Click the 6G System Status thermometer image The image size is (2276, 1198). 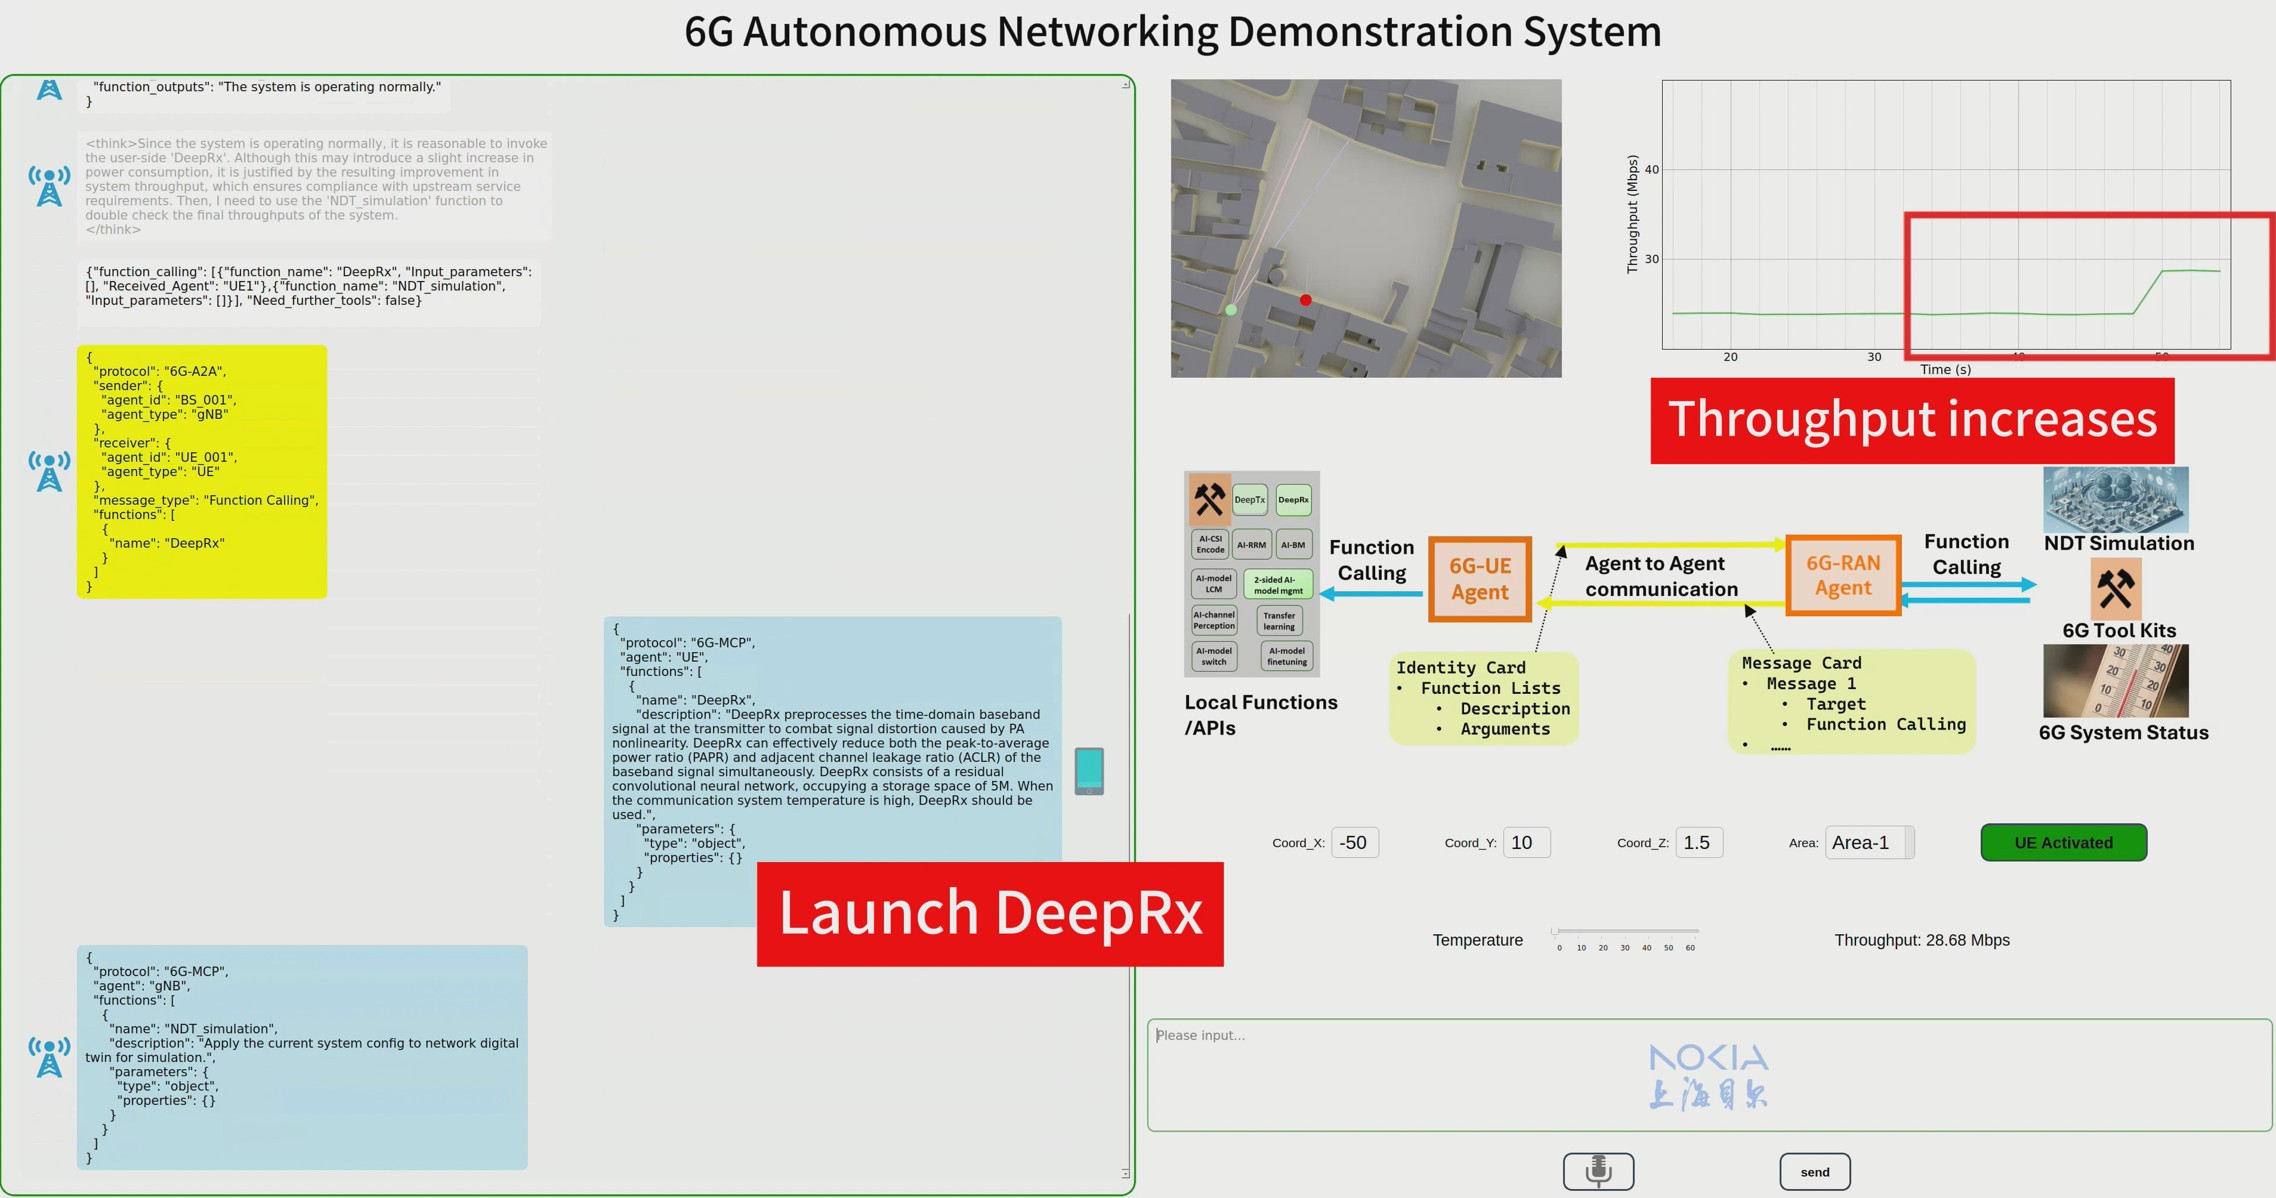(2115, 681)
